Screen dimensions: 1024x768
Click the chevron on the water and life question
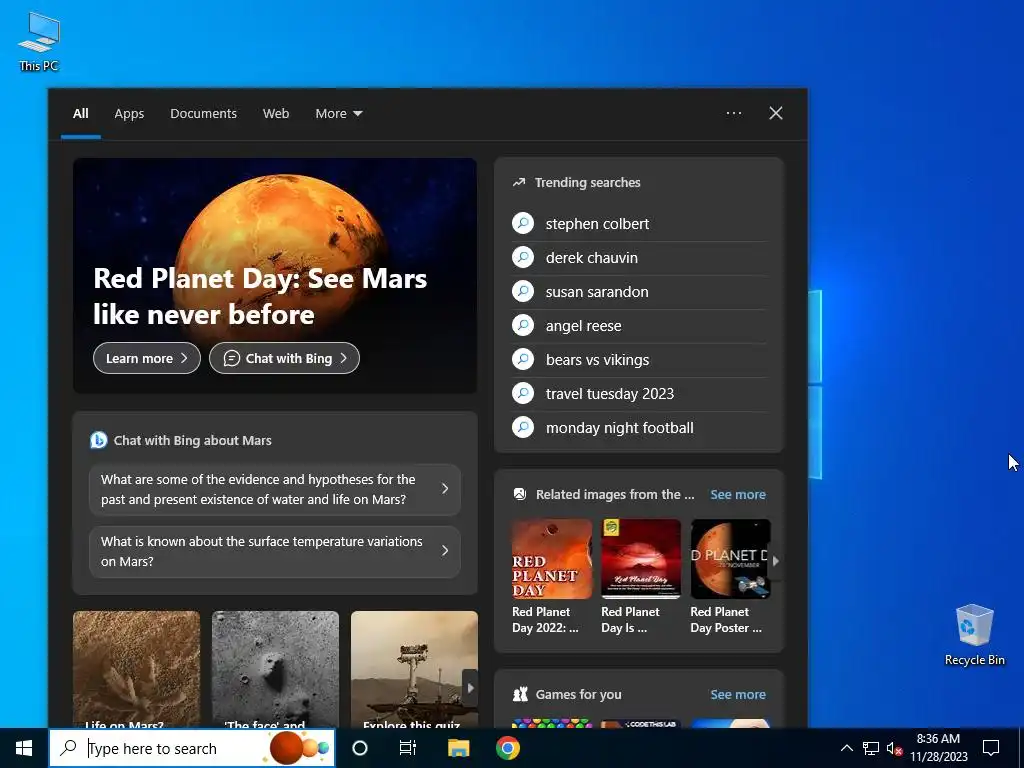click(x=445, y=488)
